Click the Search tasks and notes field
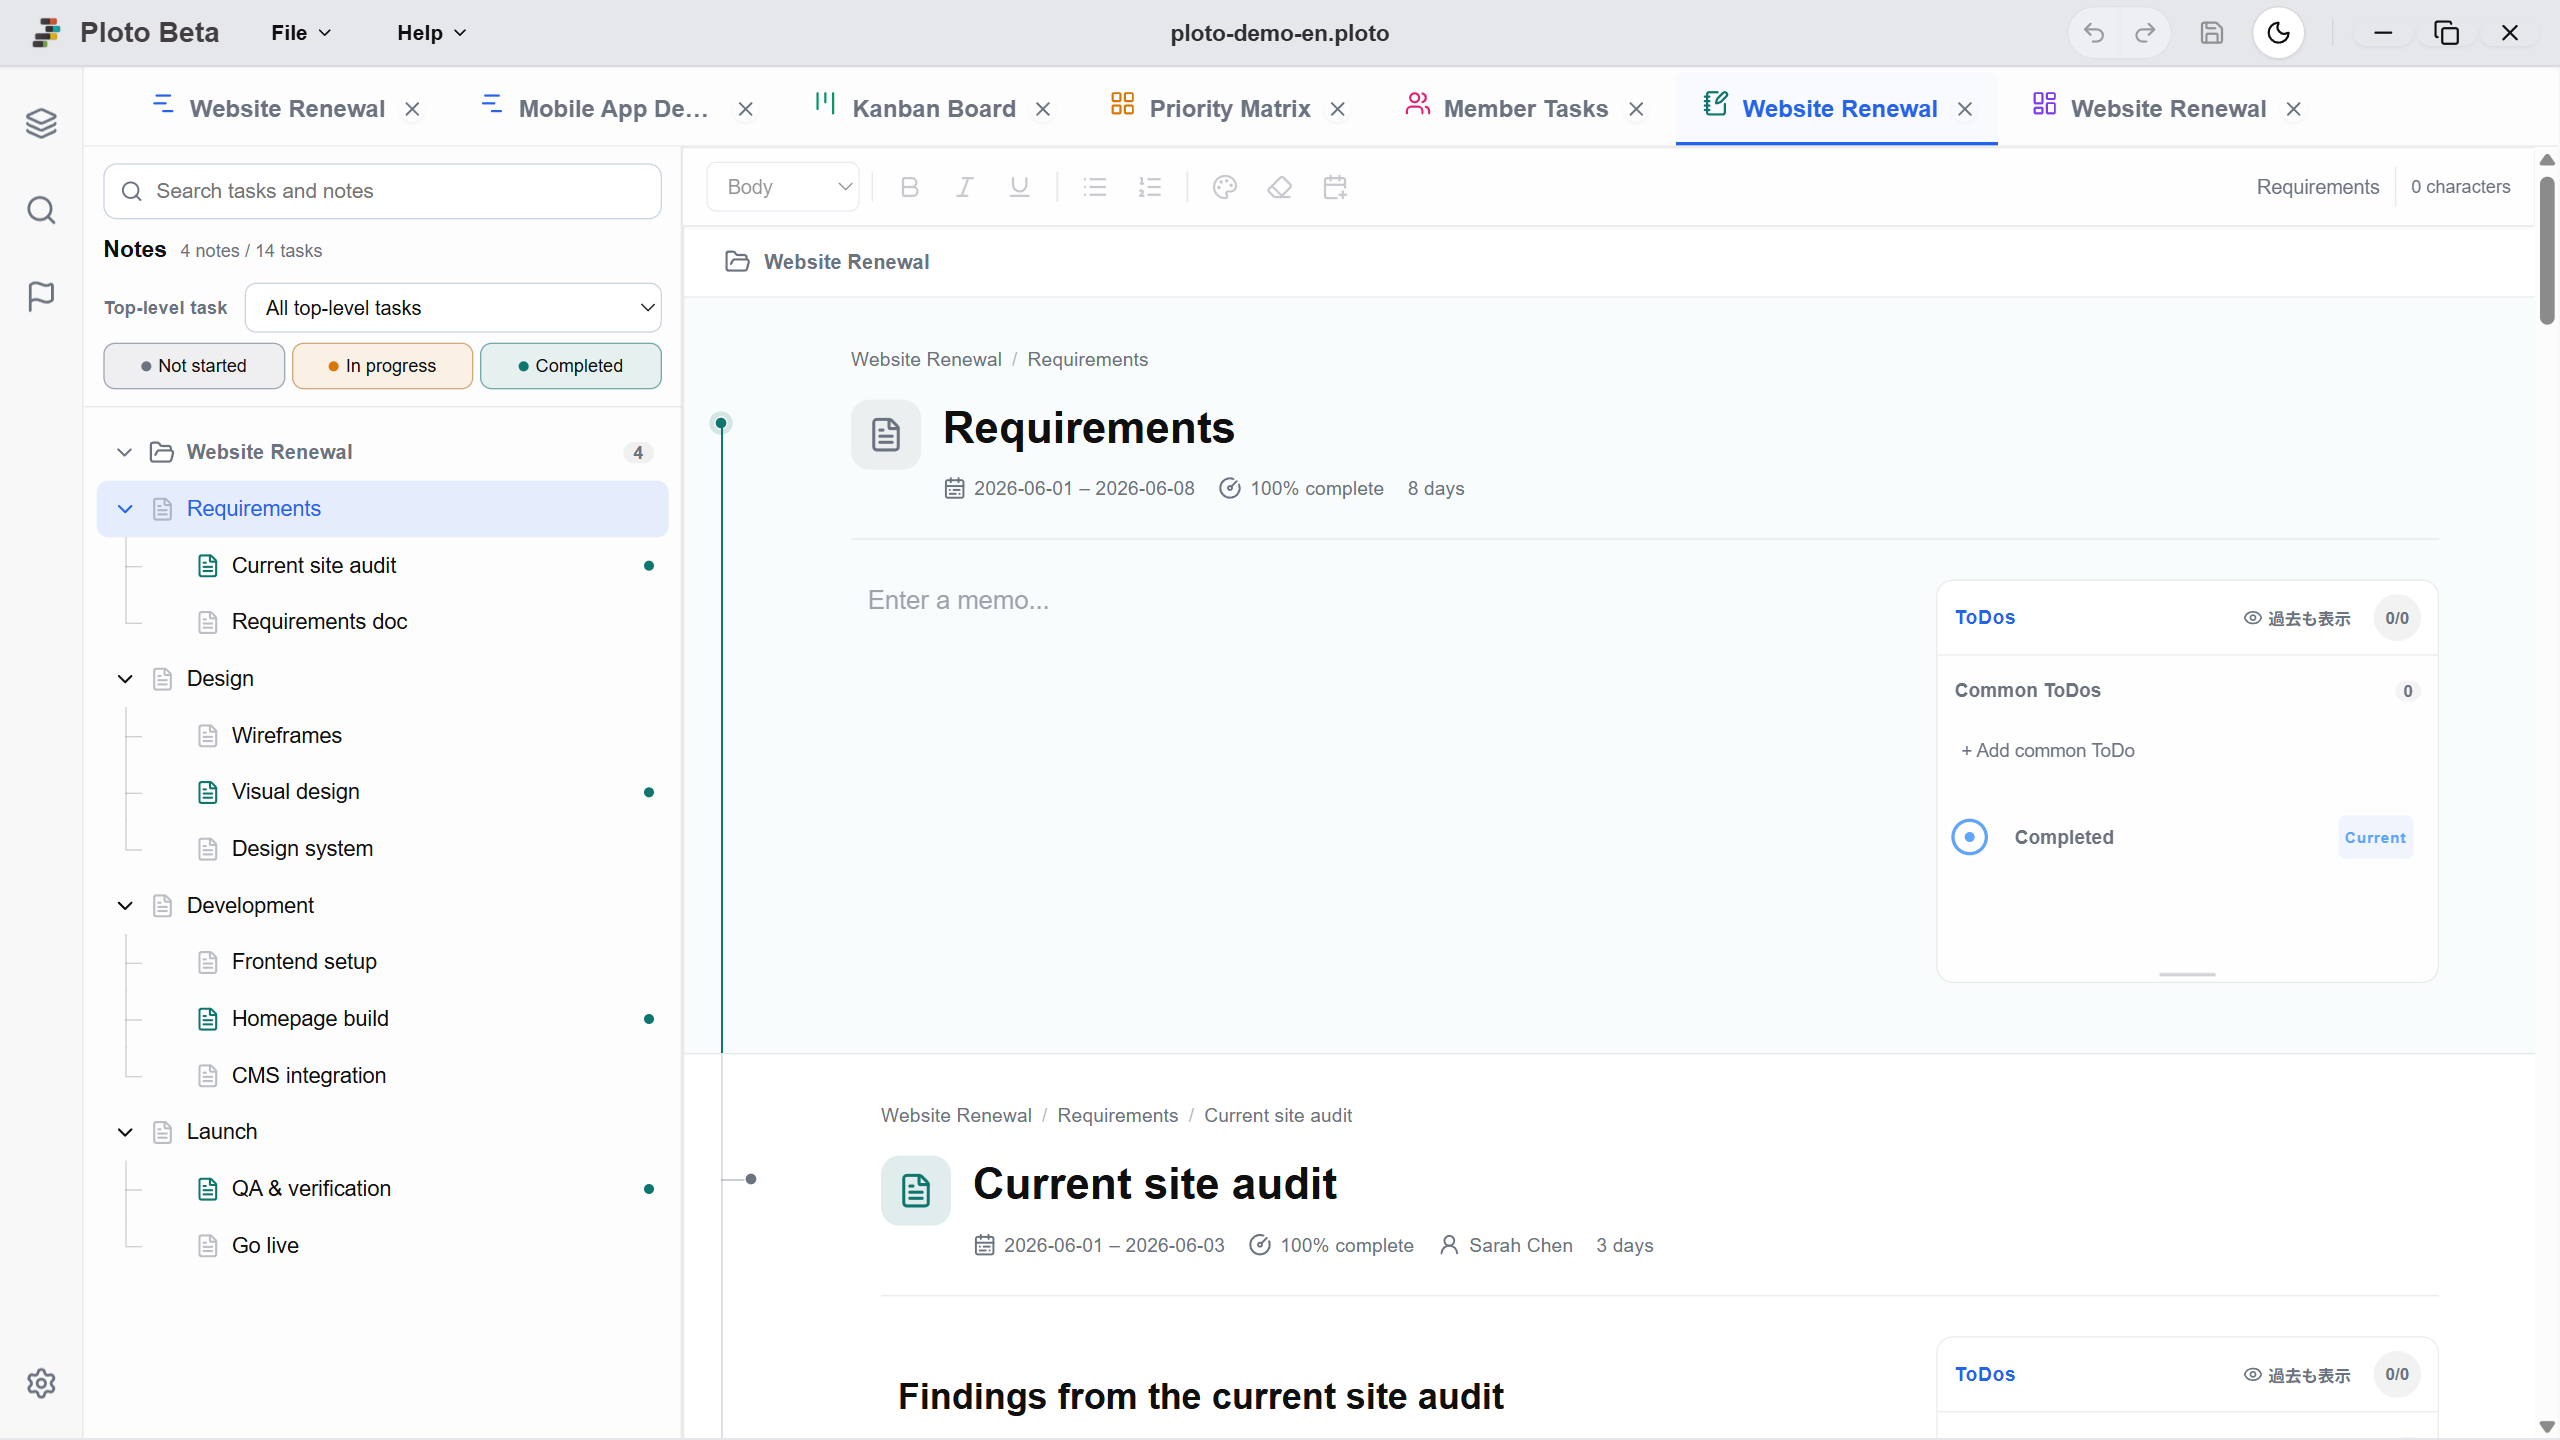The height and width of the screenshot is (1440, 2560). click(382, 191)
